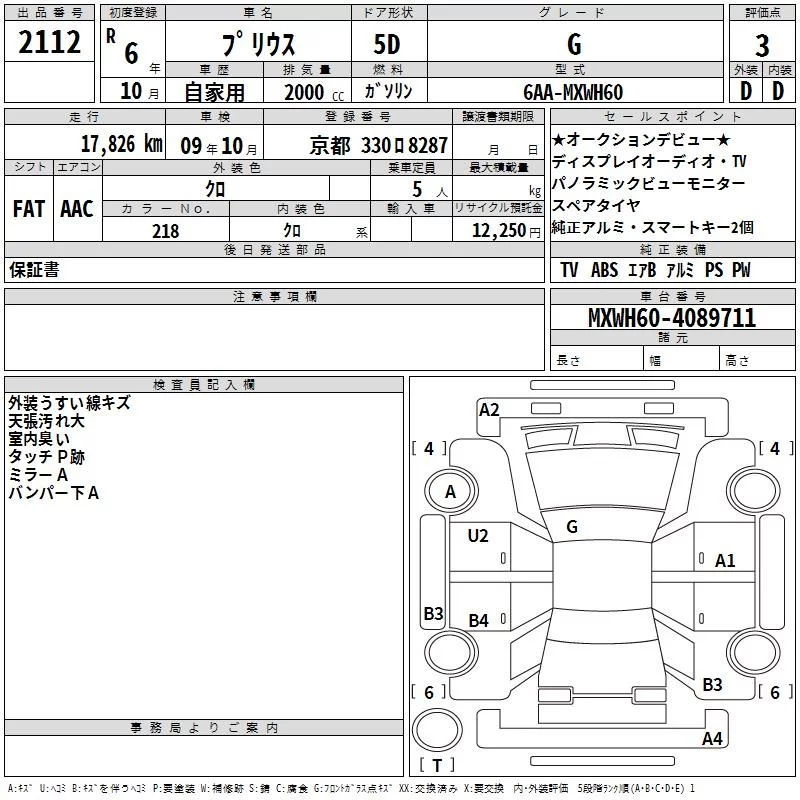Select the ディスプレイオーディオ・TV line

click(x=649, y=161)
